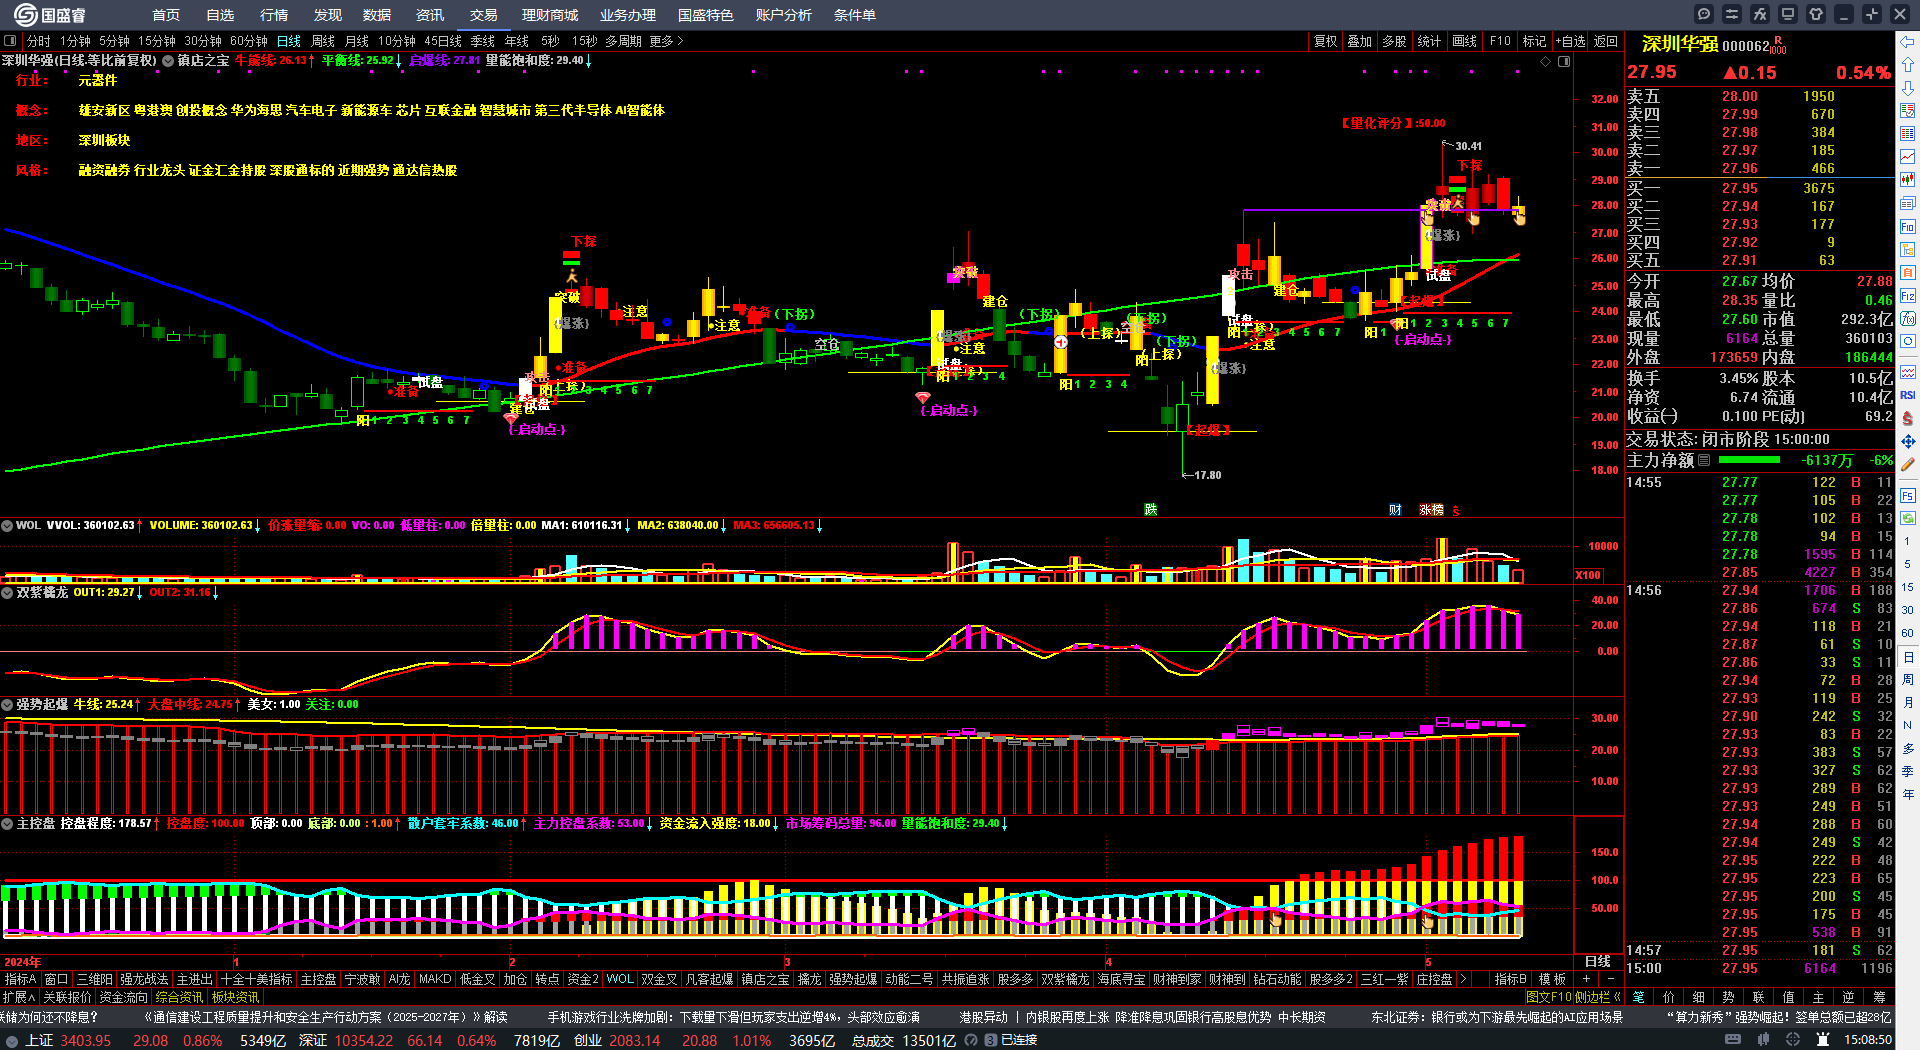
Task: Toggle the 笔 tick view button
Action: coord(1638,997)
